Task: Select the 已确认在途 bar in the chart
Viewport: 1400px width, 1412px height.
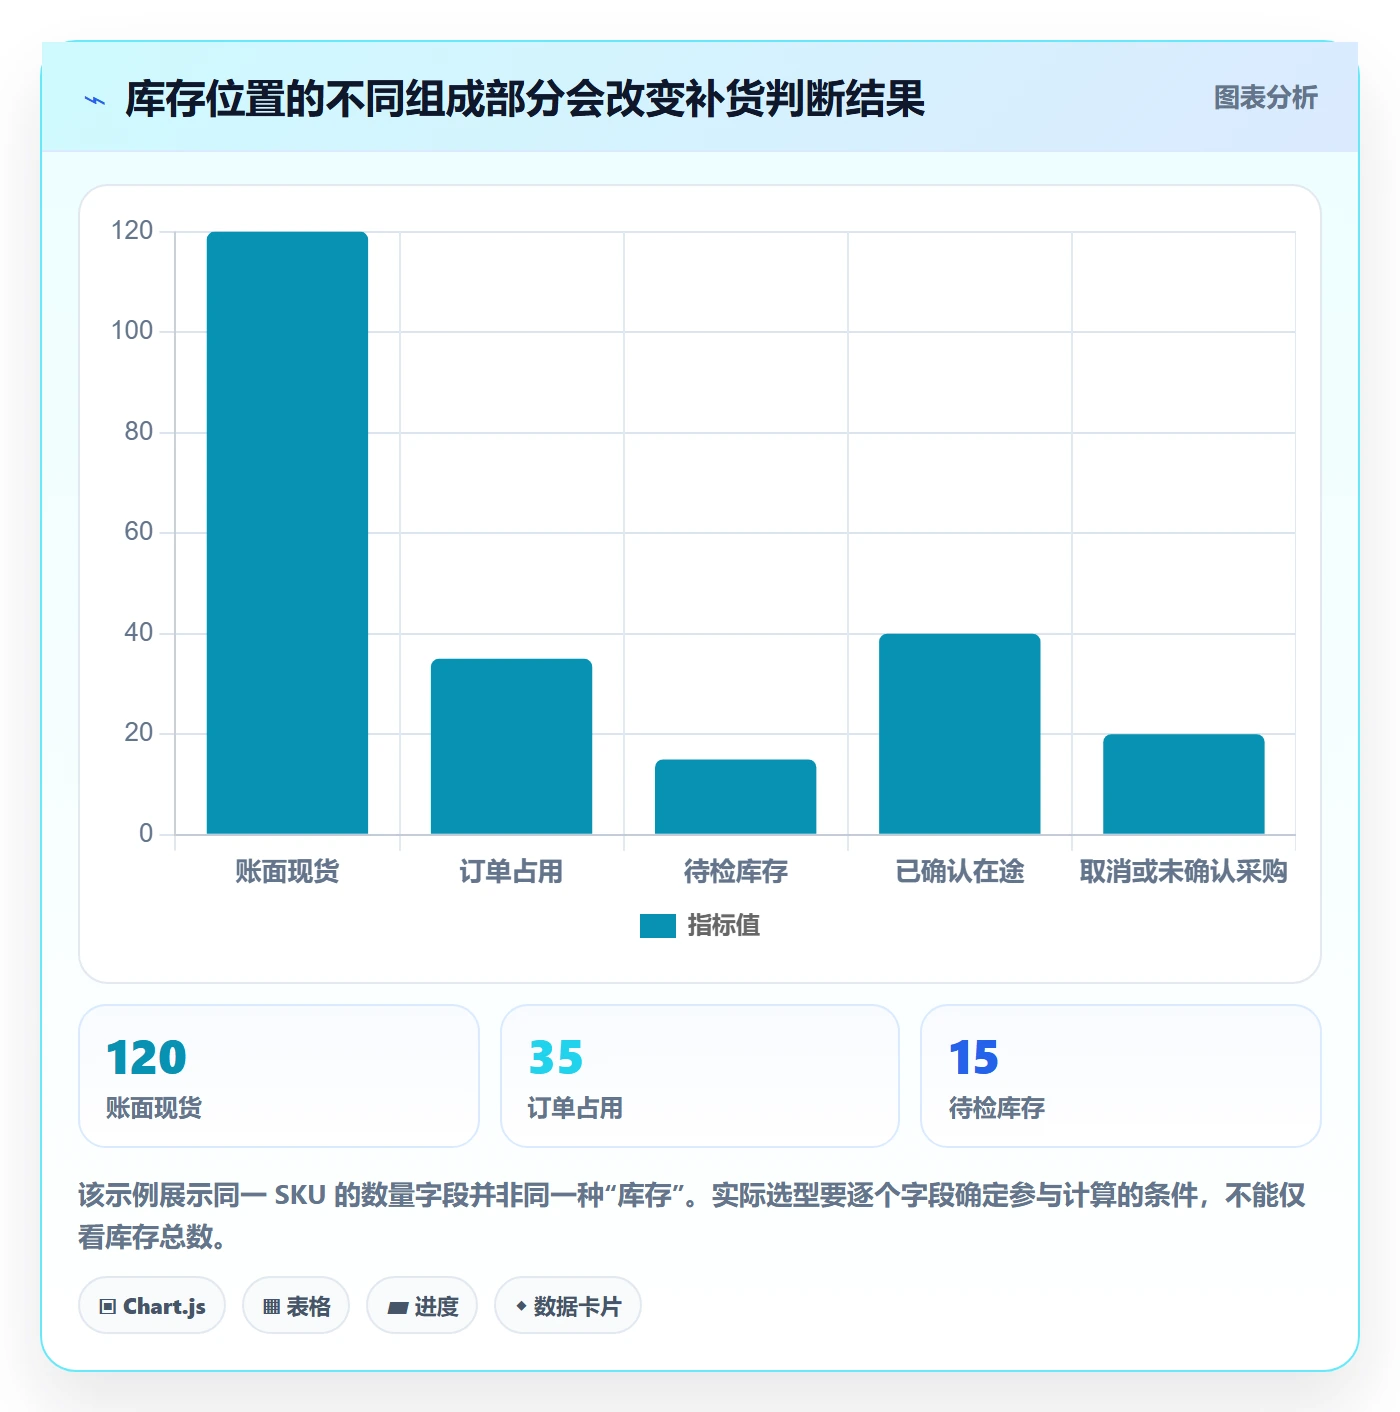Action: tap(959, 734)
